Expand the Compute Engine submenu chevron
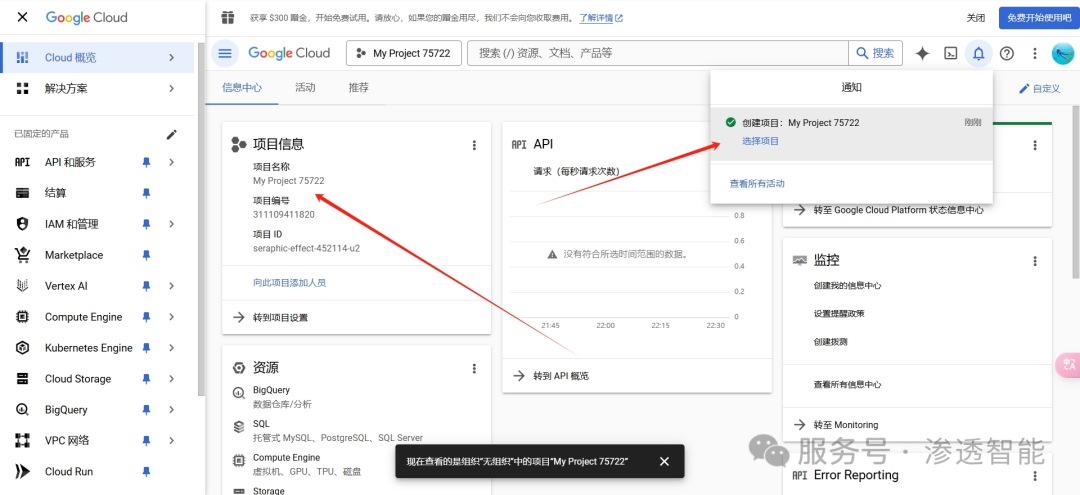The width and height of the screenshot is (1080, 495). (172, 317)
